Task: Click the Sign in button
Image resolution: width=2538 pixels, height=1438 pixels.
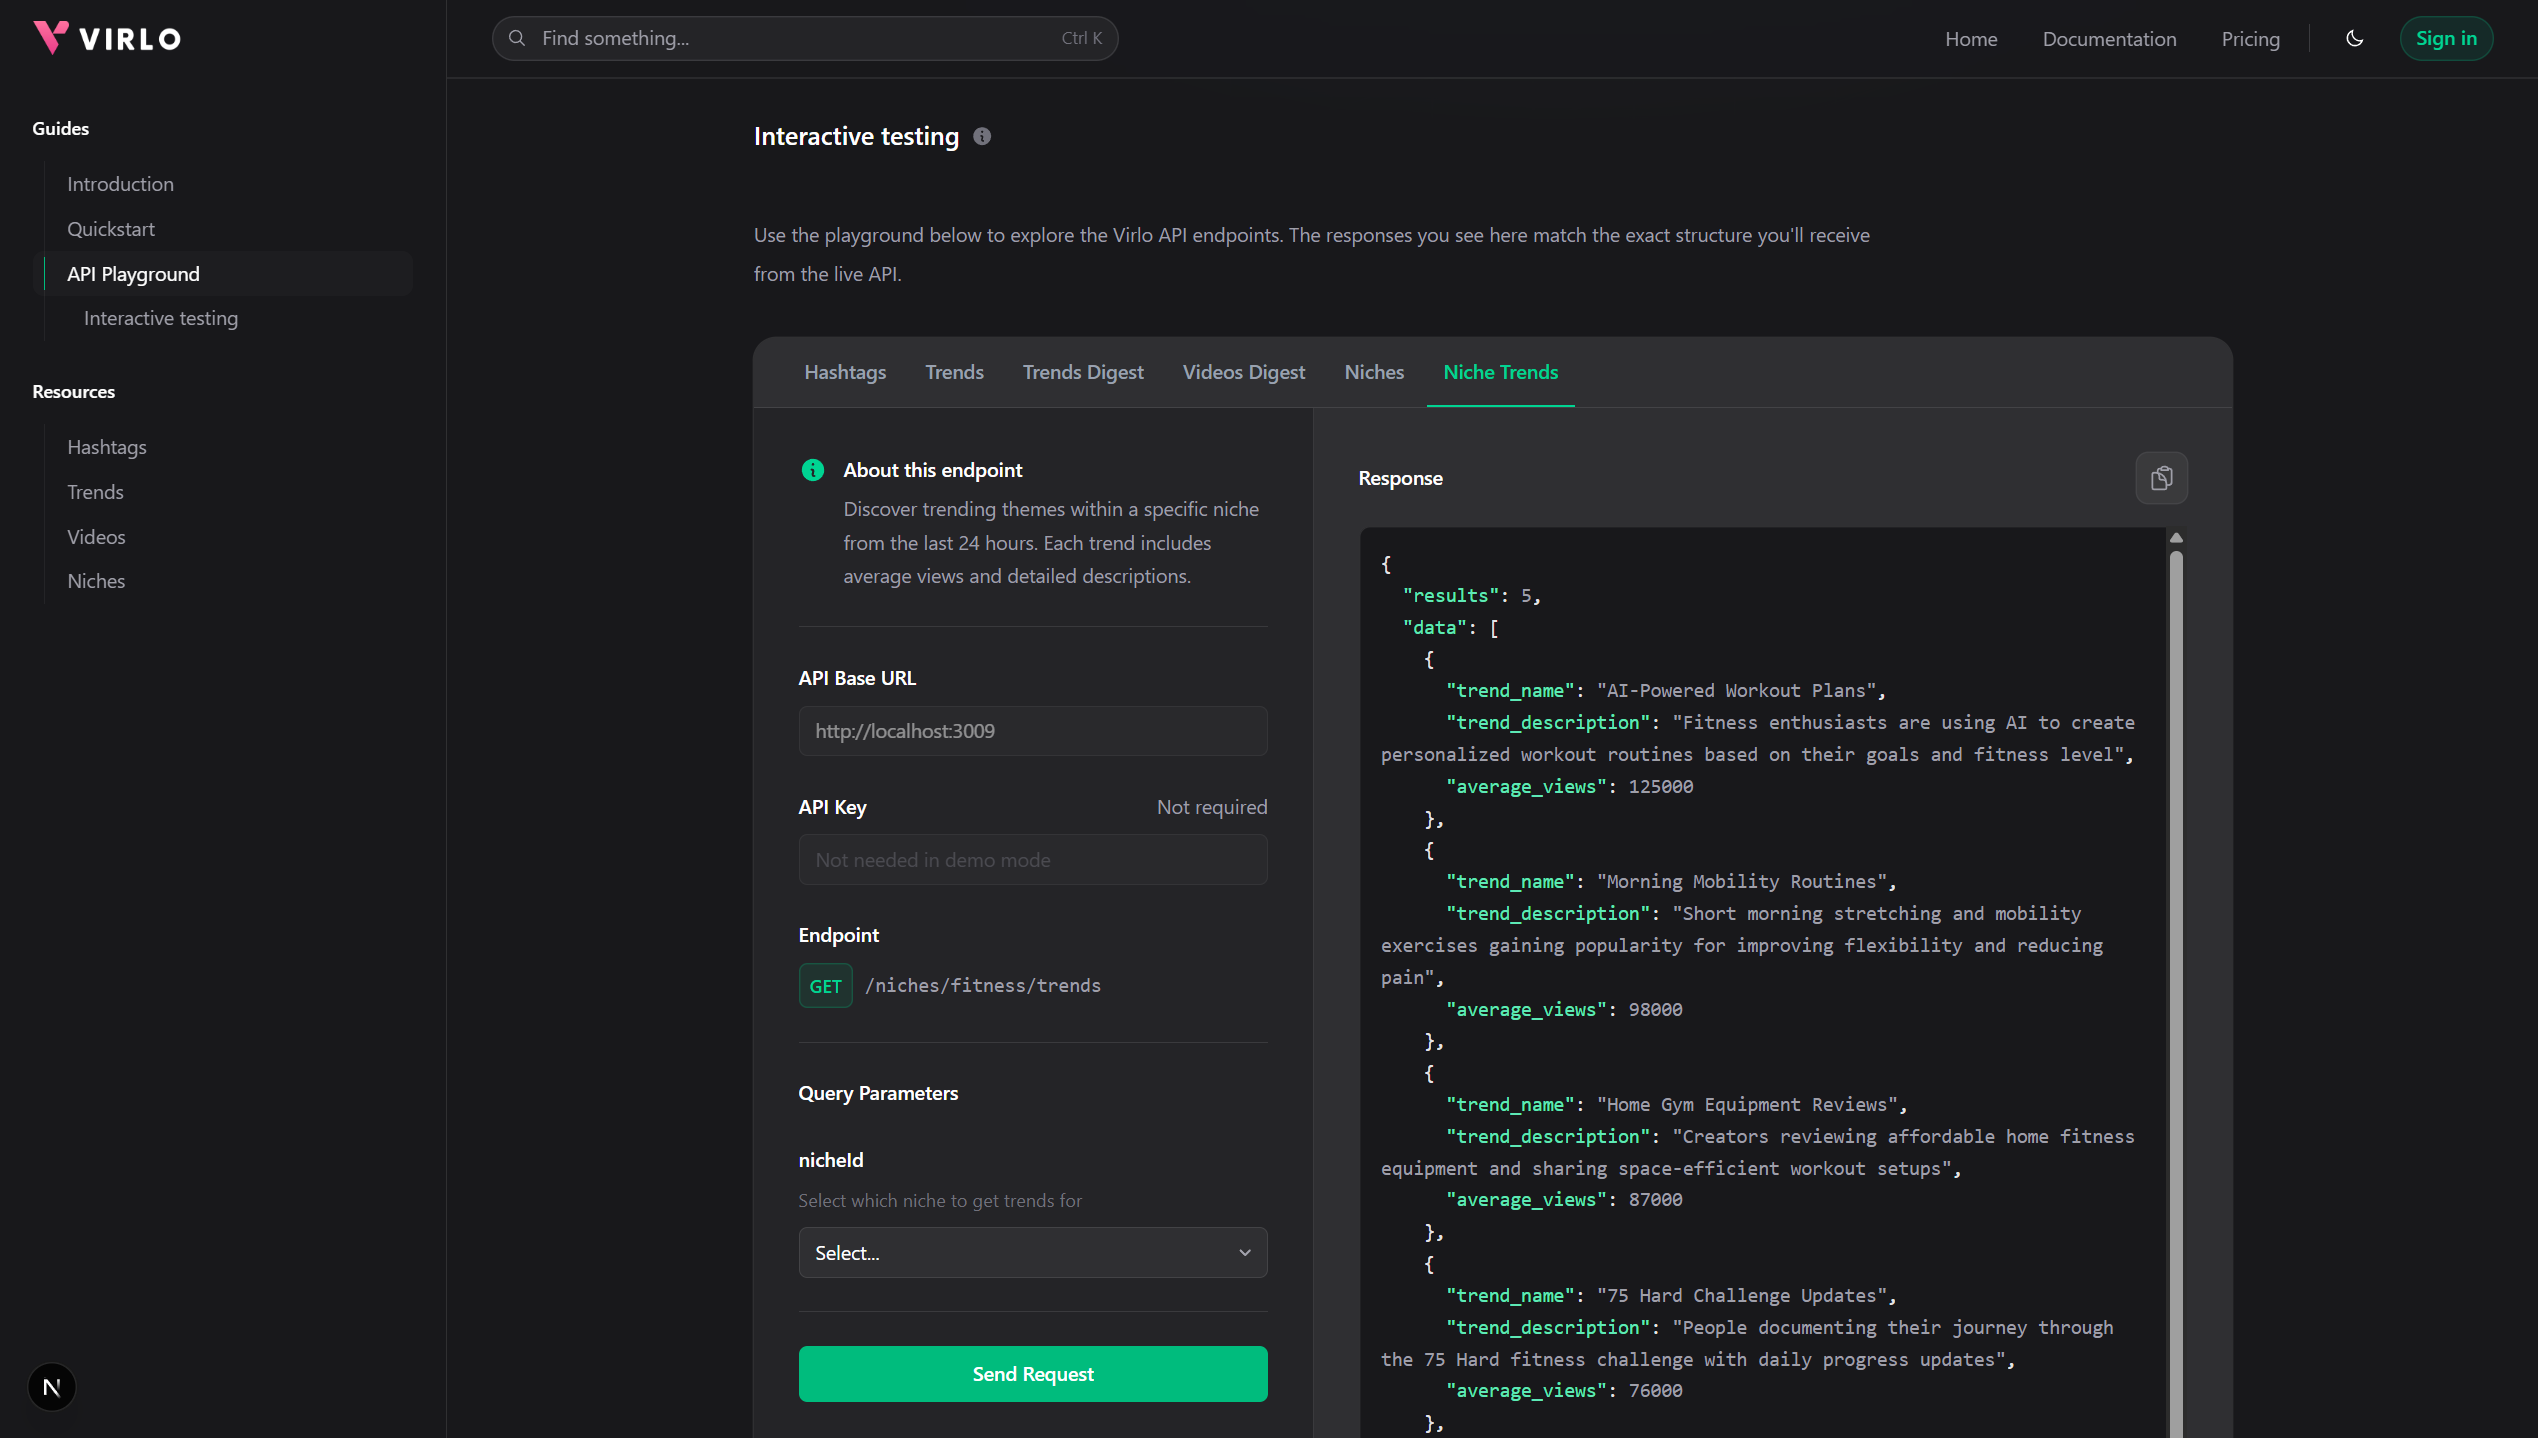Action: coord(2445,39)
